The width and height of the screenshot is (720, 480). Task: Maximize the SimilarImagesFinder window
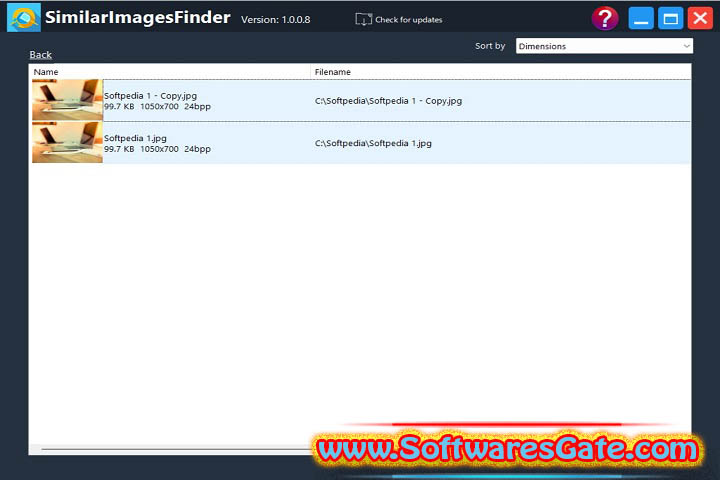[670, 18]
